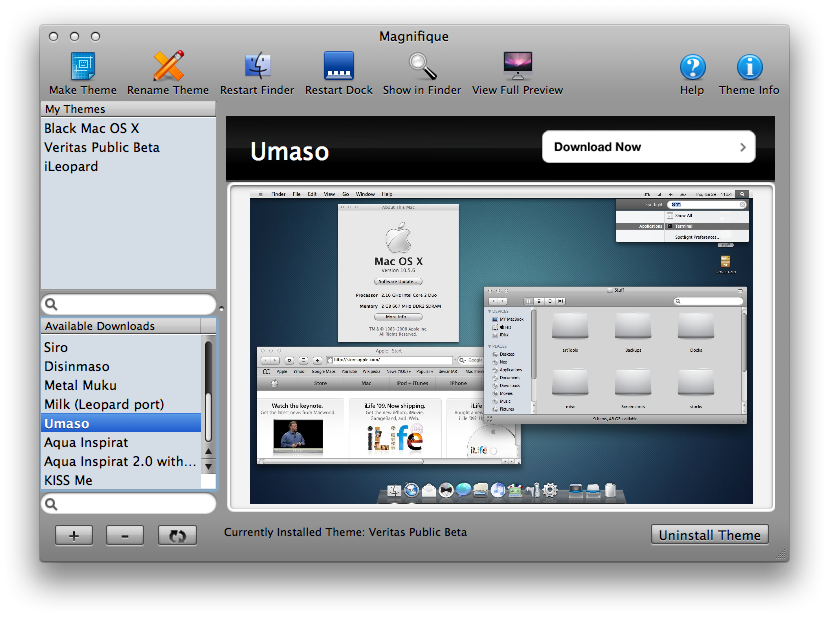
Task: Select the Metal Muku download
Action: (121, 385)
